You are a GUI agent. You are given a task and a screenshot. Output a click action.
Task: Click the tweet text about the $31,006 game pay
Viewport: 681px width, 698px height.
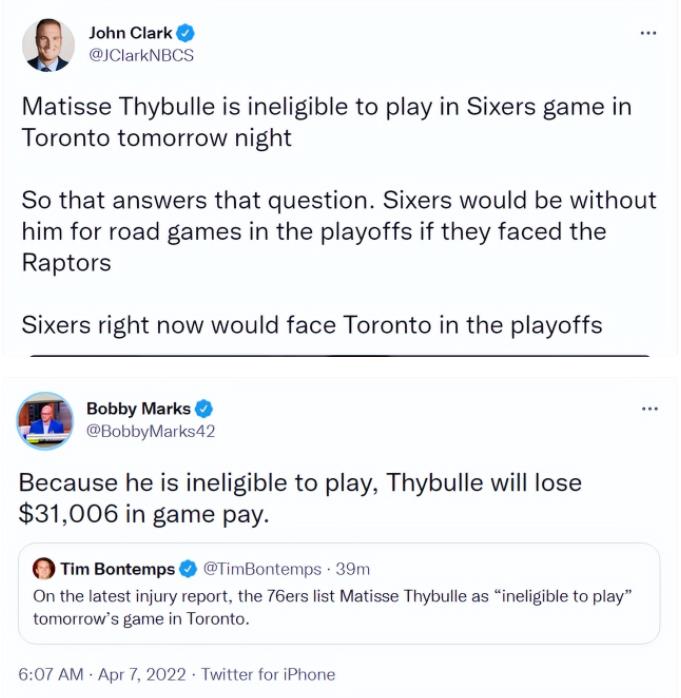click(x=300, y=498)
